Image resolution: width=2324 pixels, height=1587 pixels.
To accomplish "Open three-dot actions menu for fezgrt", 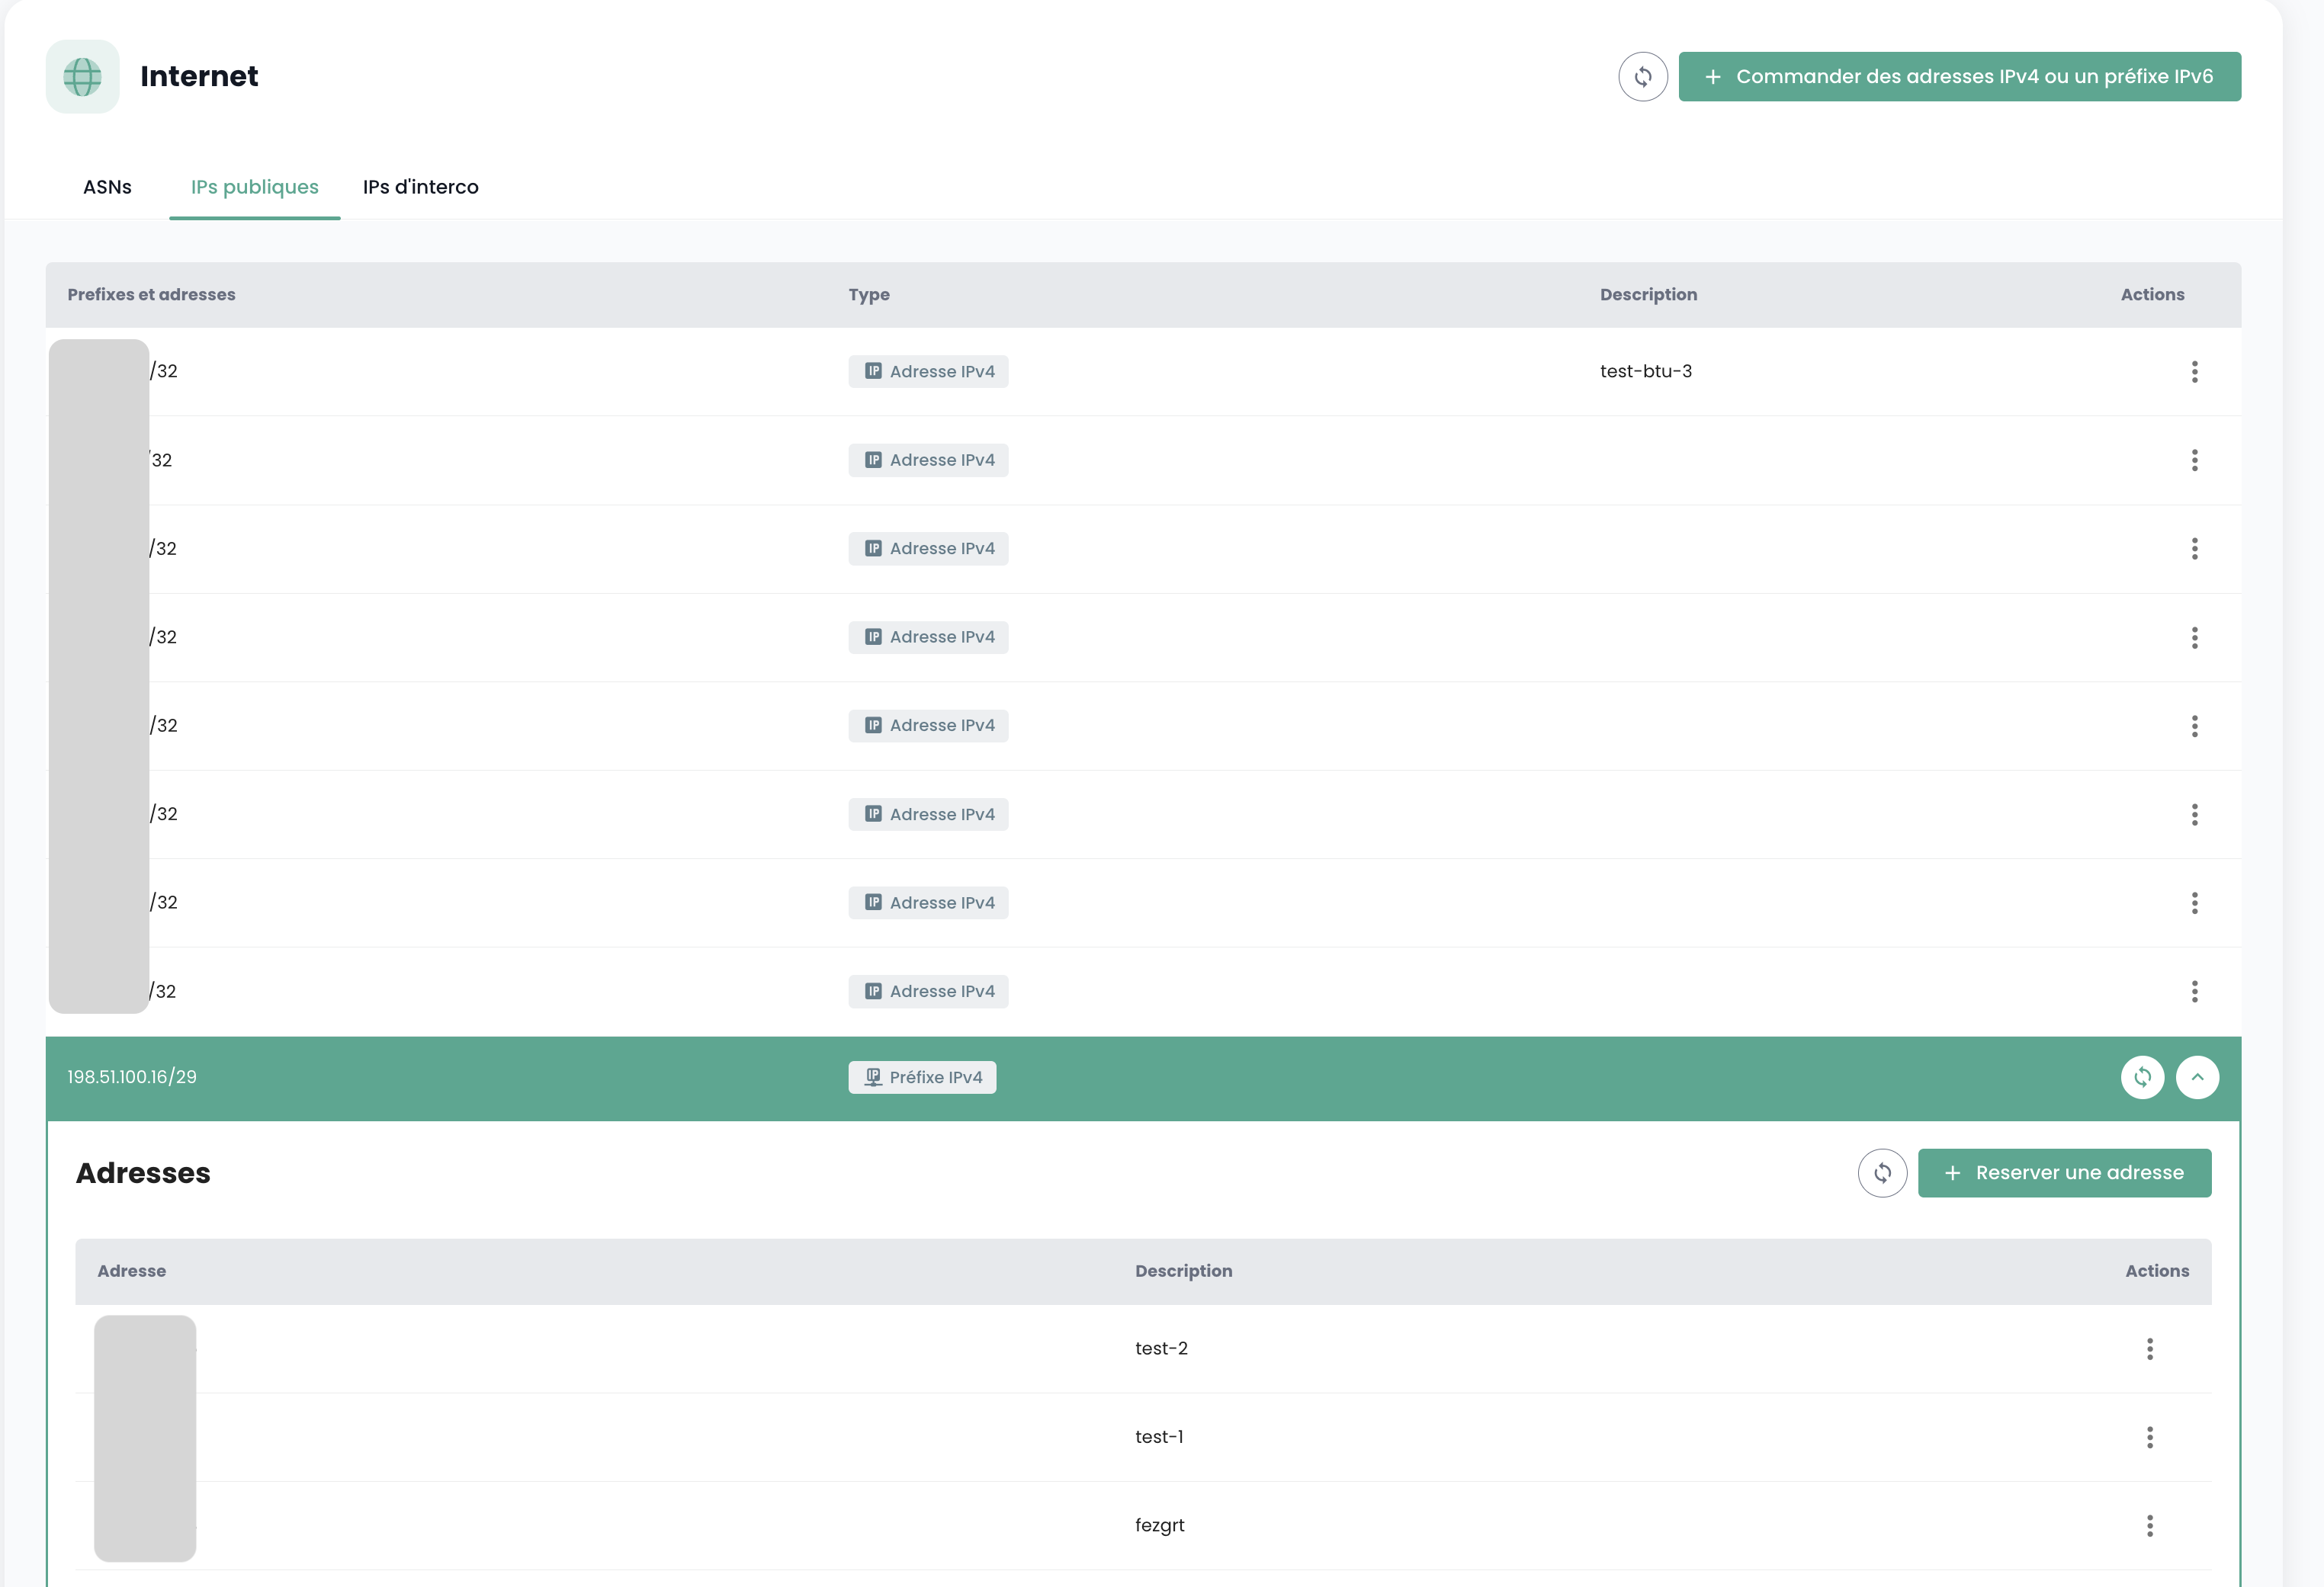I will pos(2149,1525).
